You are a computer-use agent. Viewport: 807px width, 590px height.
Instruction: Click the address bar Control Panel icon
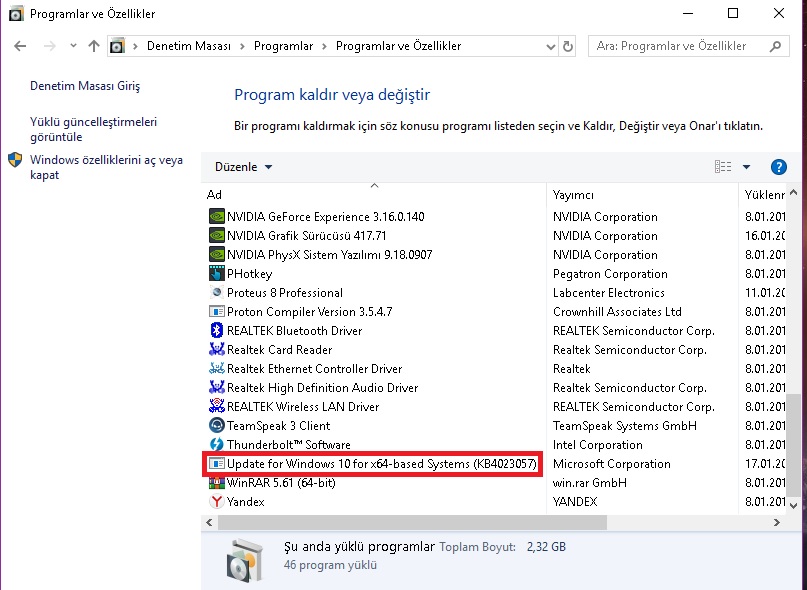[117, 46]
